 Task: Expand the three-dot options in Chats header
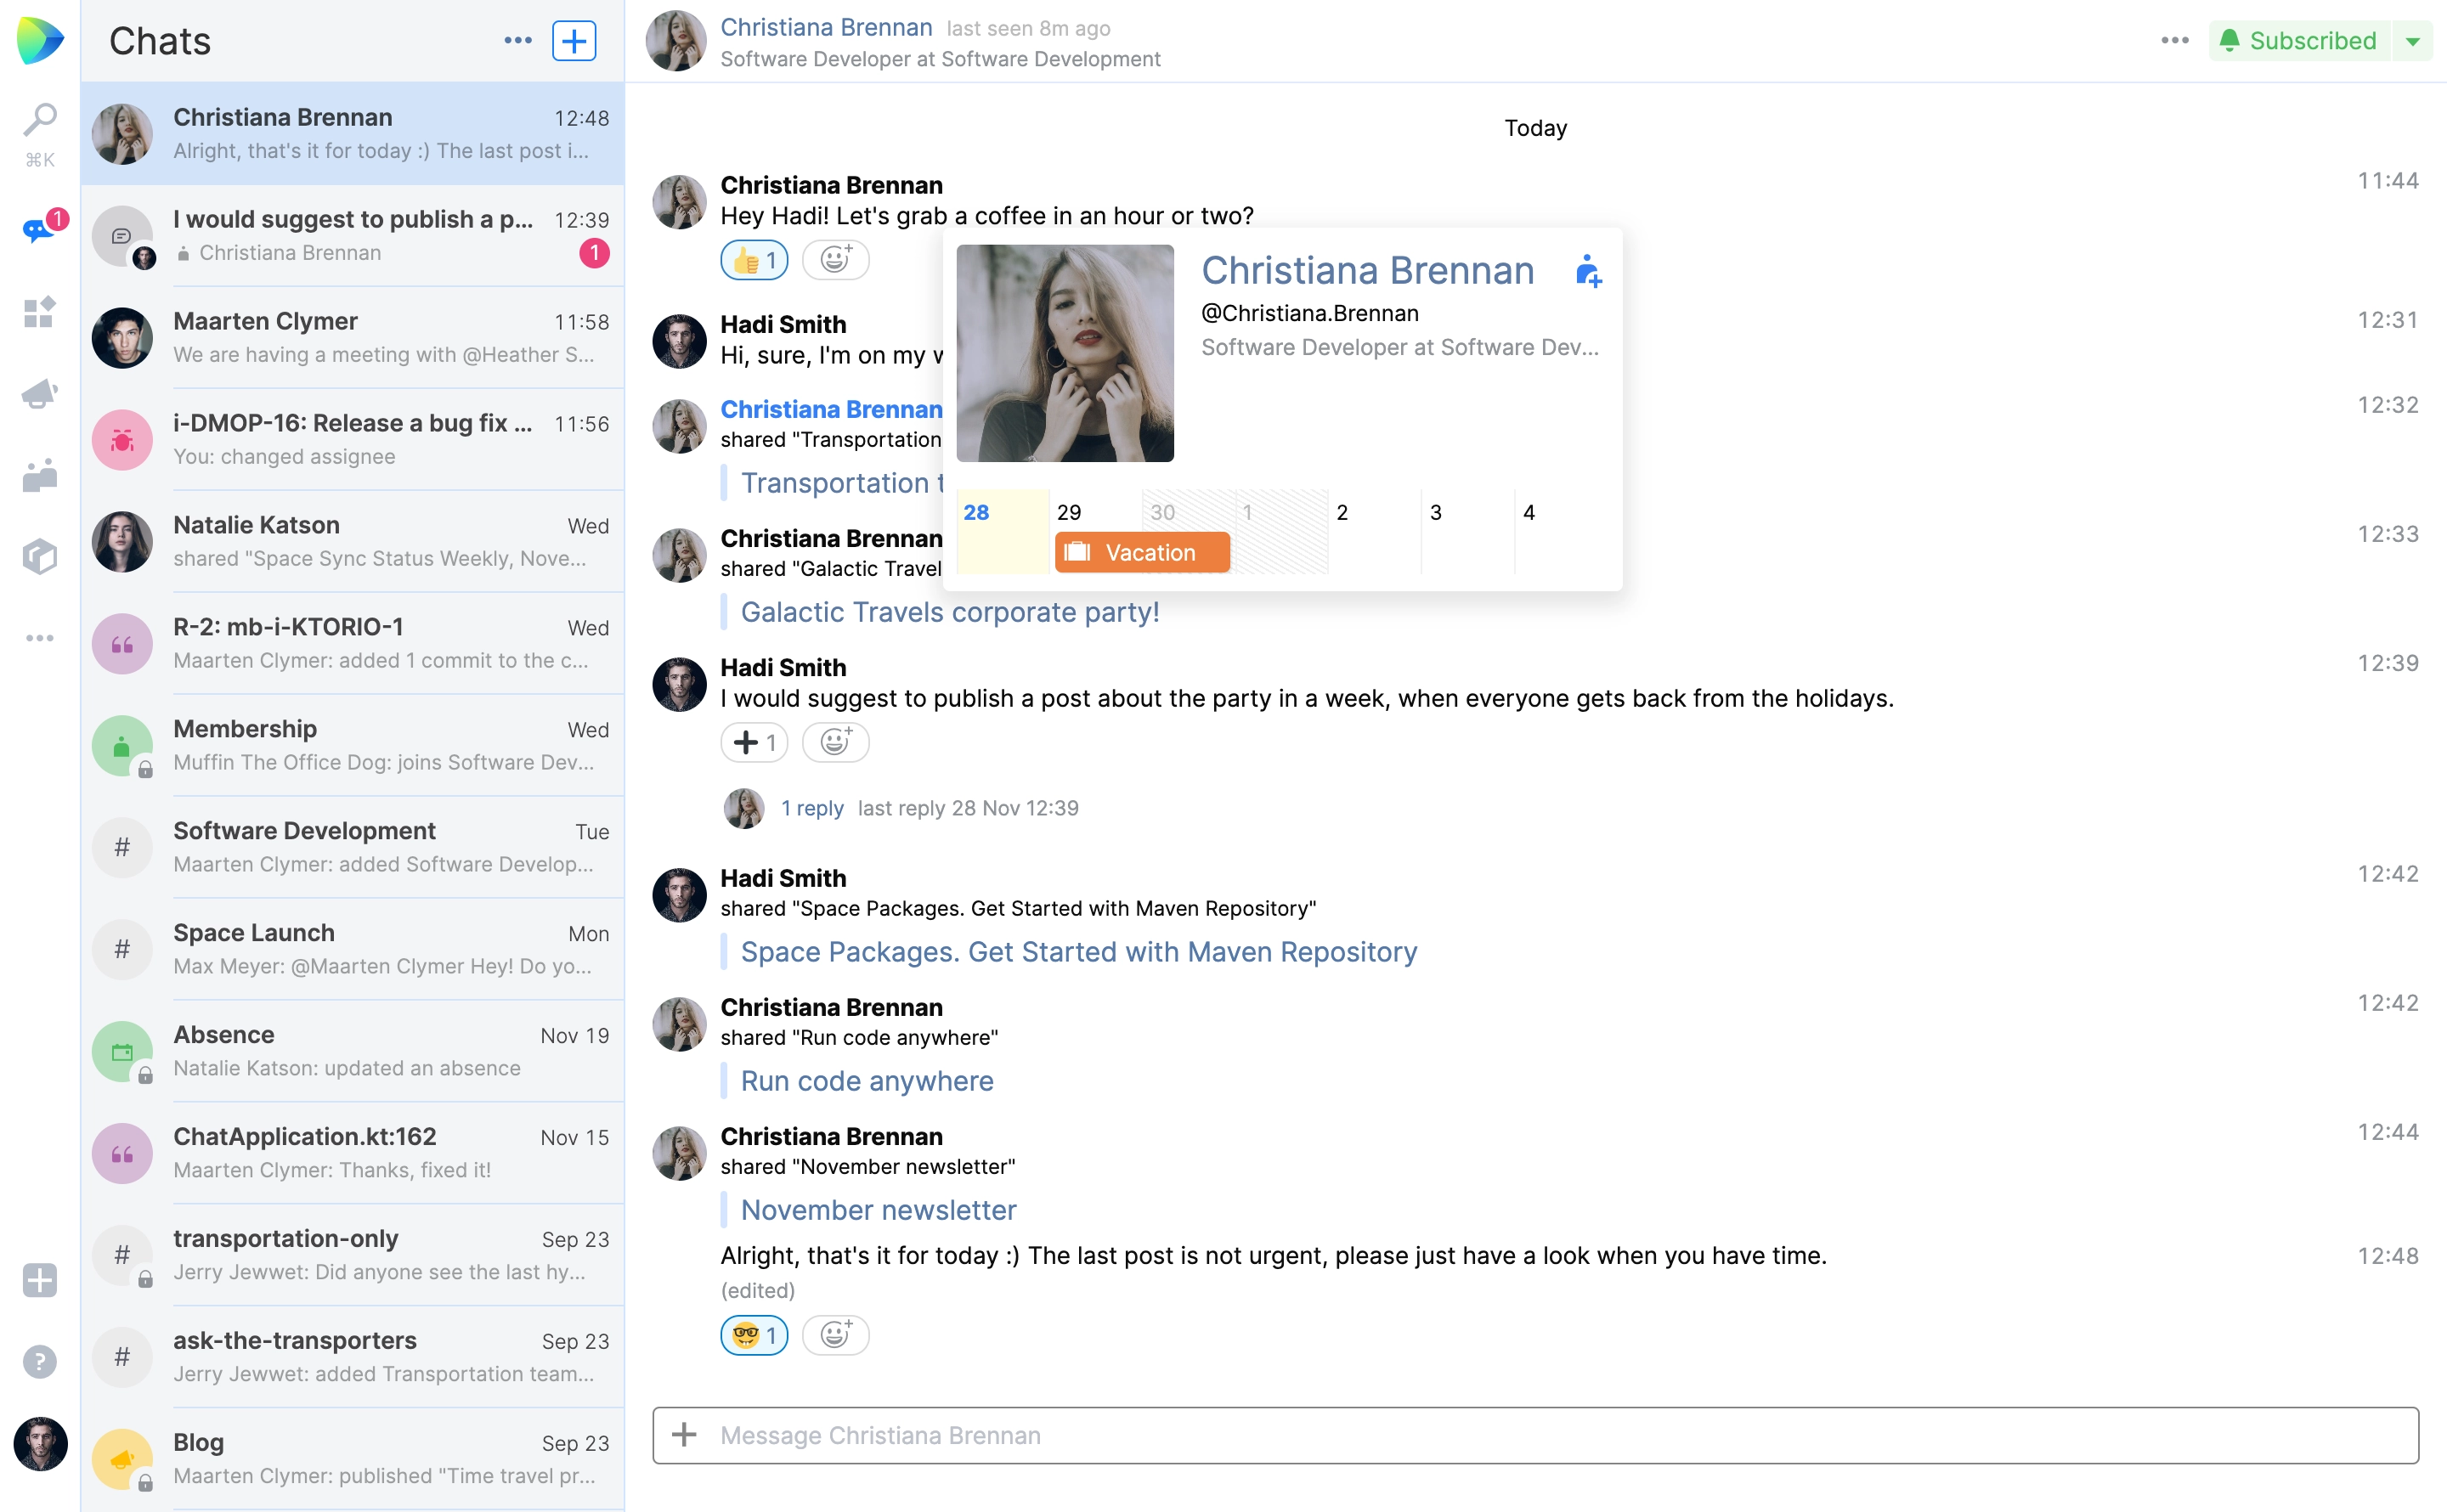point(517,40)
